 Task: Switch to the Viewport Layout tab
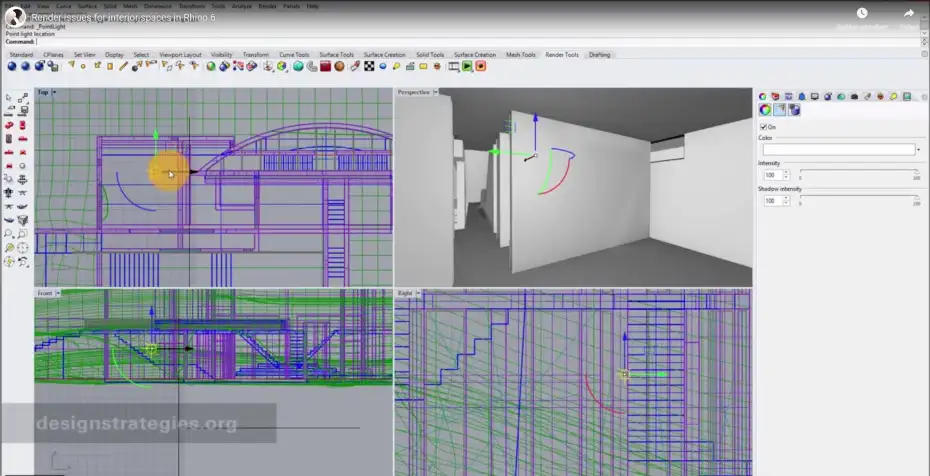click(180, 55)
